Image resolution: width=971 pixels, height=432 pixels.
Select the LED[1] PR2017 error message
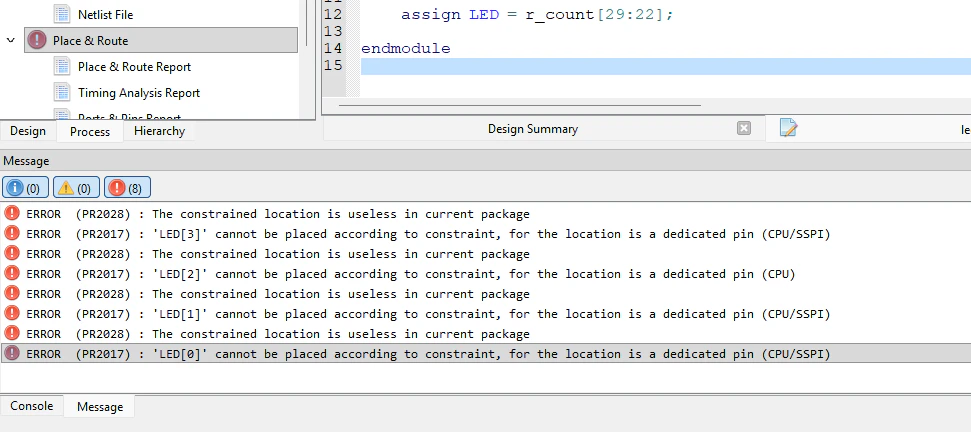(x=486, y=314)
